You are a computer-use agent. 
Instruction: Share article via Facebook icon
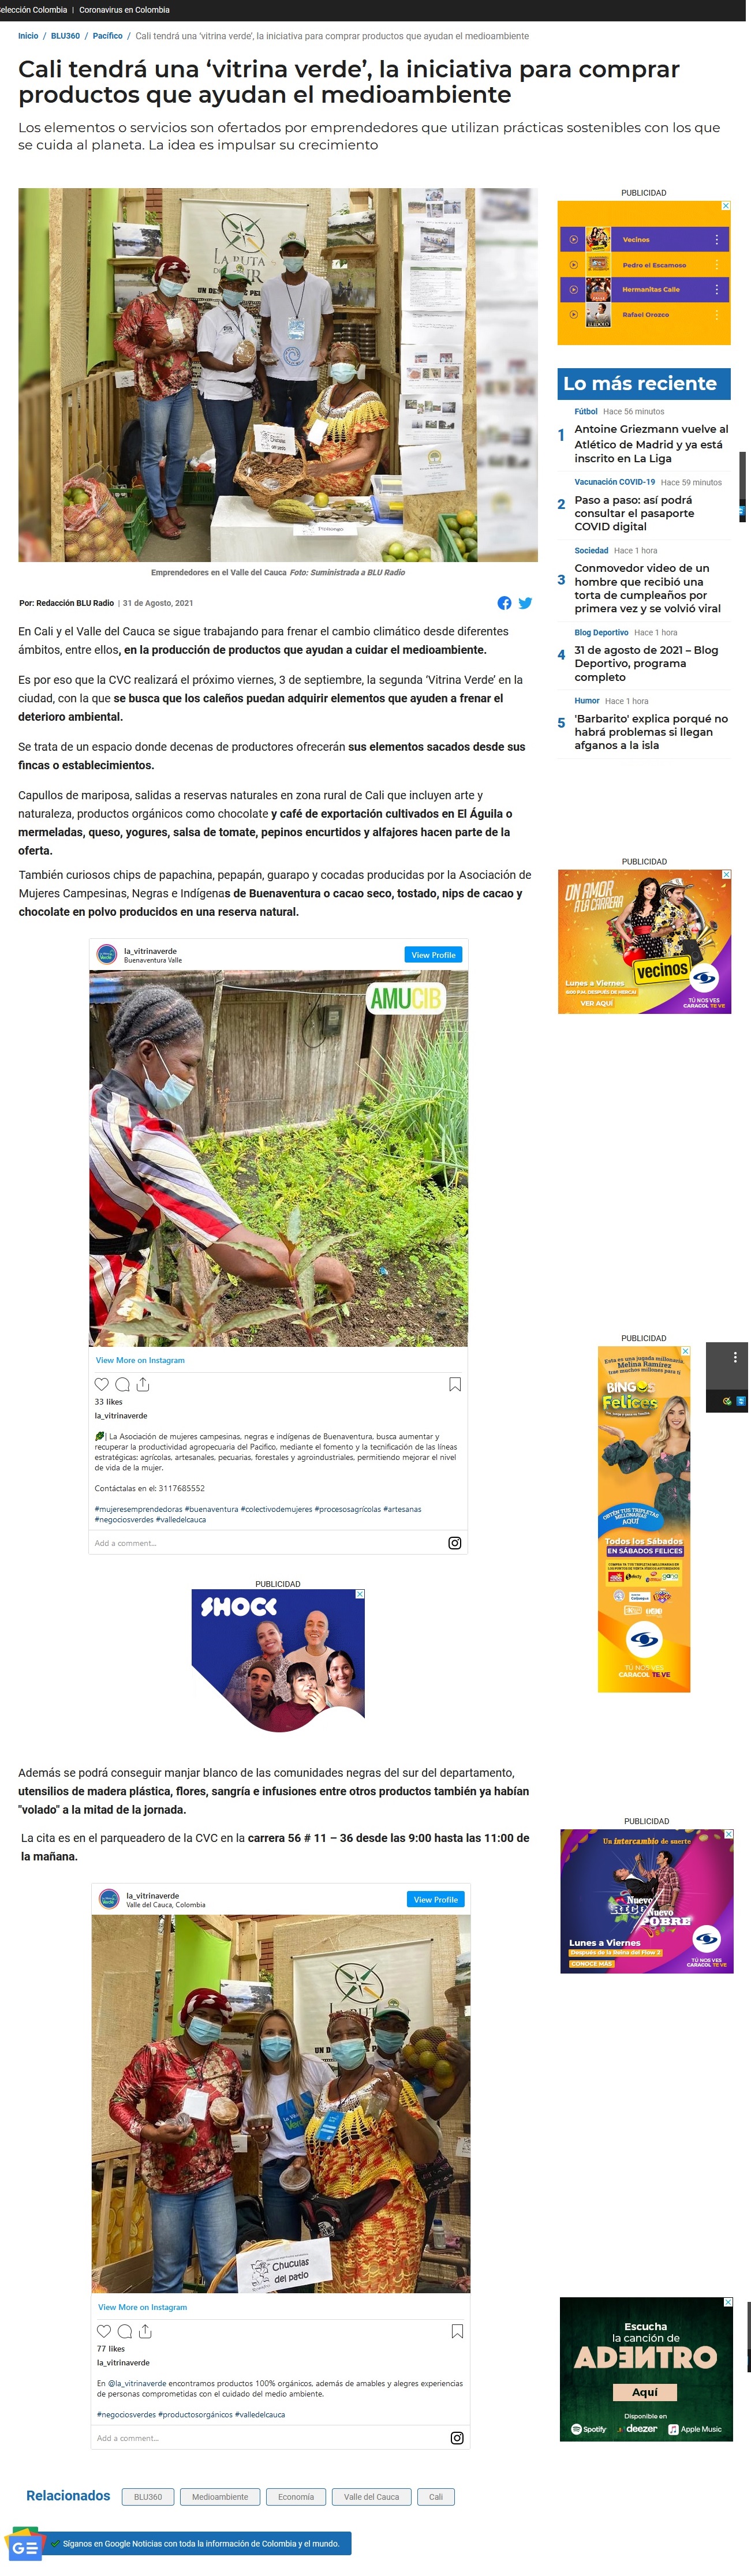[505, 603]
